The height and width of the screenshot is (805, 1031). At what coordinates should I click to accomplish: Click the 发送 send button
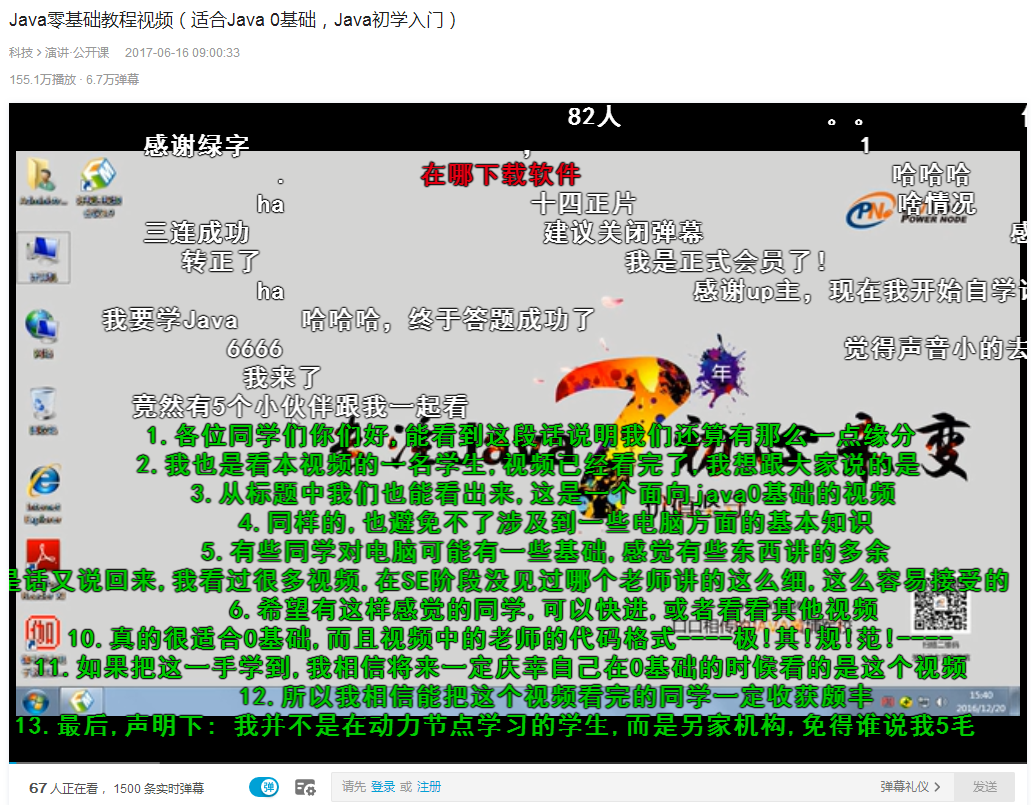click(x=984, y=787)
